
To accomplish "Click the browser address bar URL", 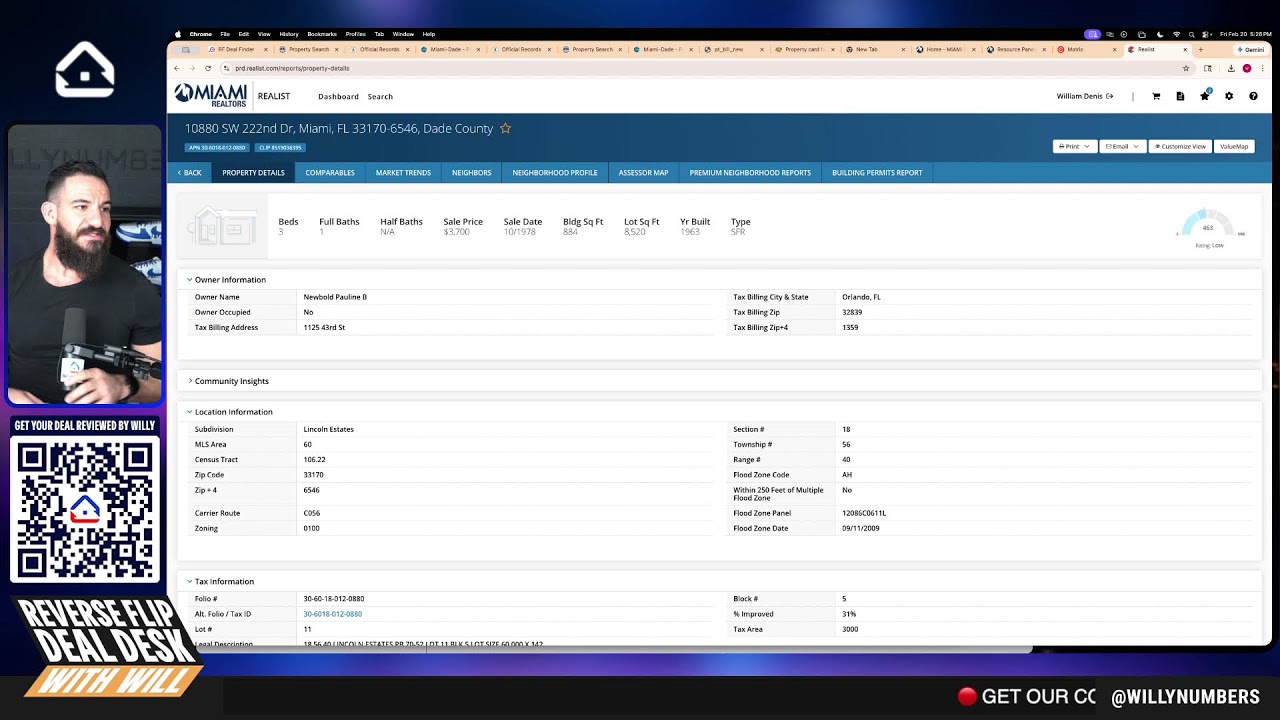I will pos(292,68).
